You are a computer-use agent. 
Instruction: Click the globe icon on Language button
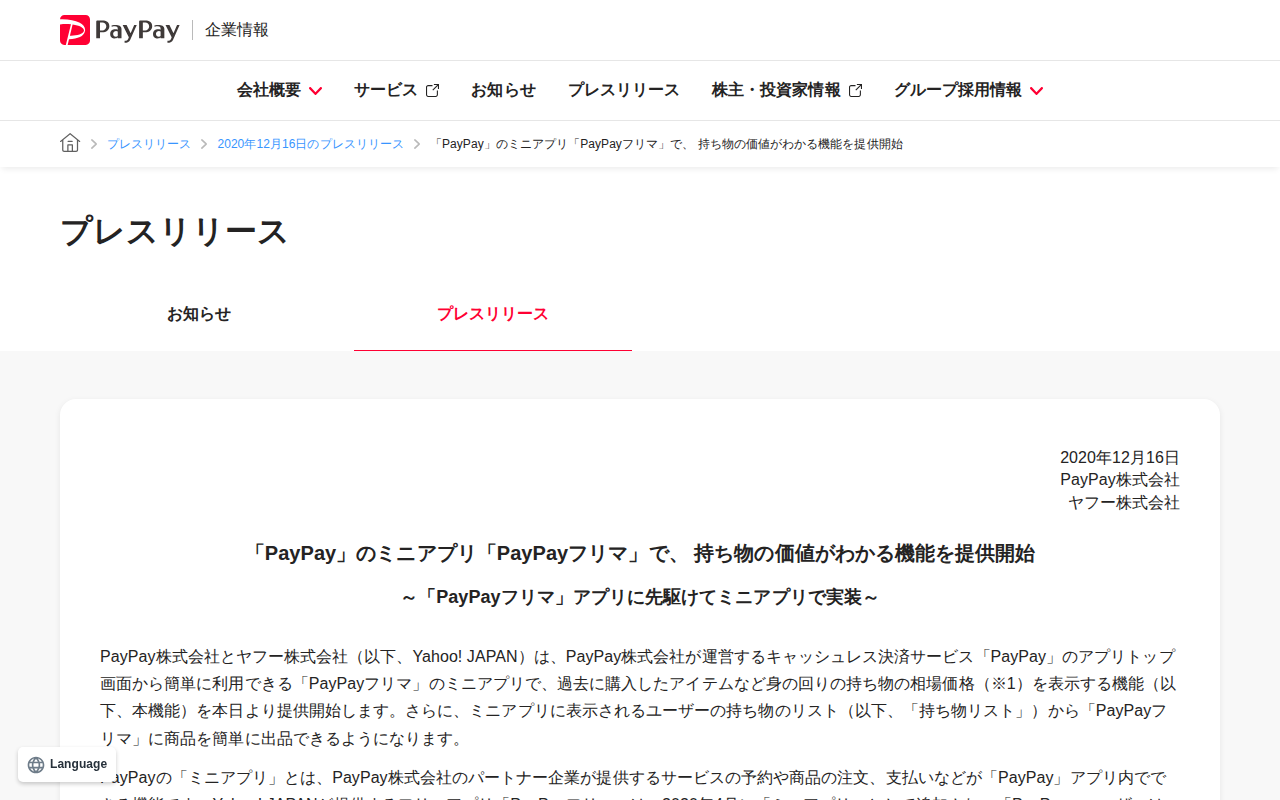(36, 765)
